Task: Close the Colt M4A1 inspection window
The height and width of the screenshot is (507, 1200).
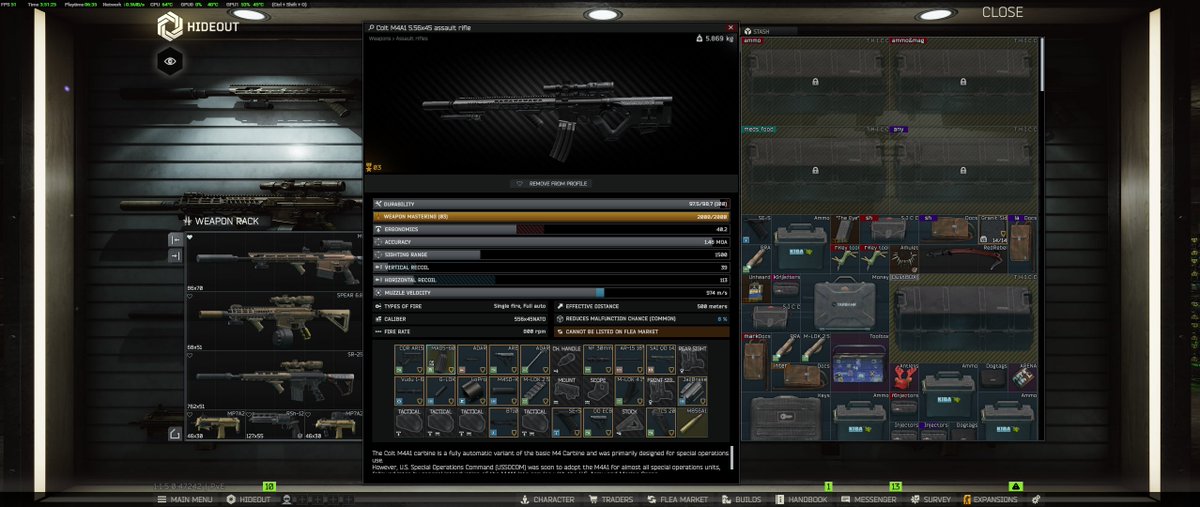Action: click(730, 28)
